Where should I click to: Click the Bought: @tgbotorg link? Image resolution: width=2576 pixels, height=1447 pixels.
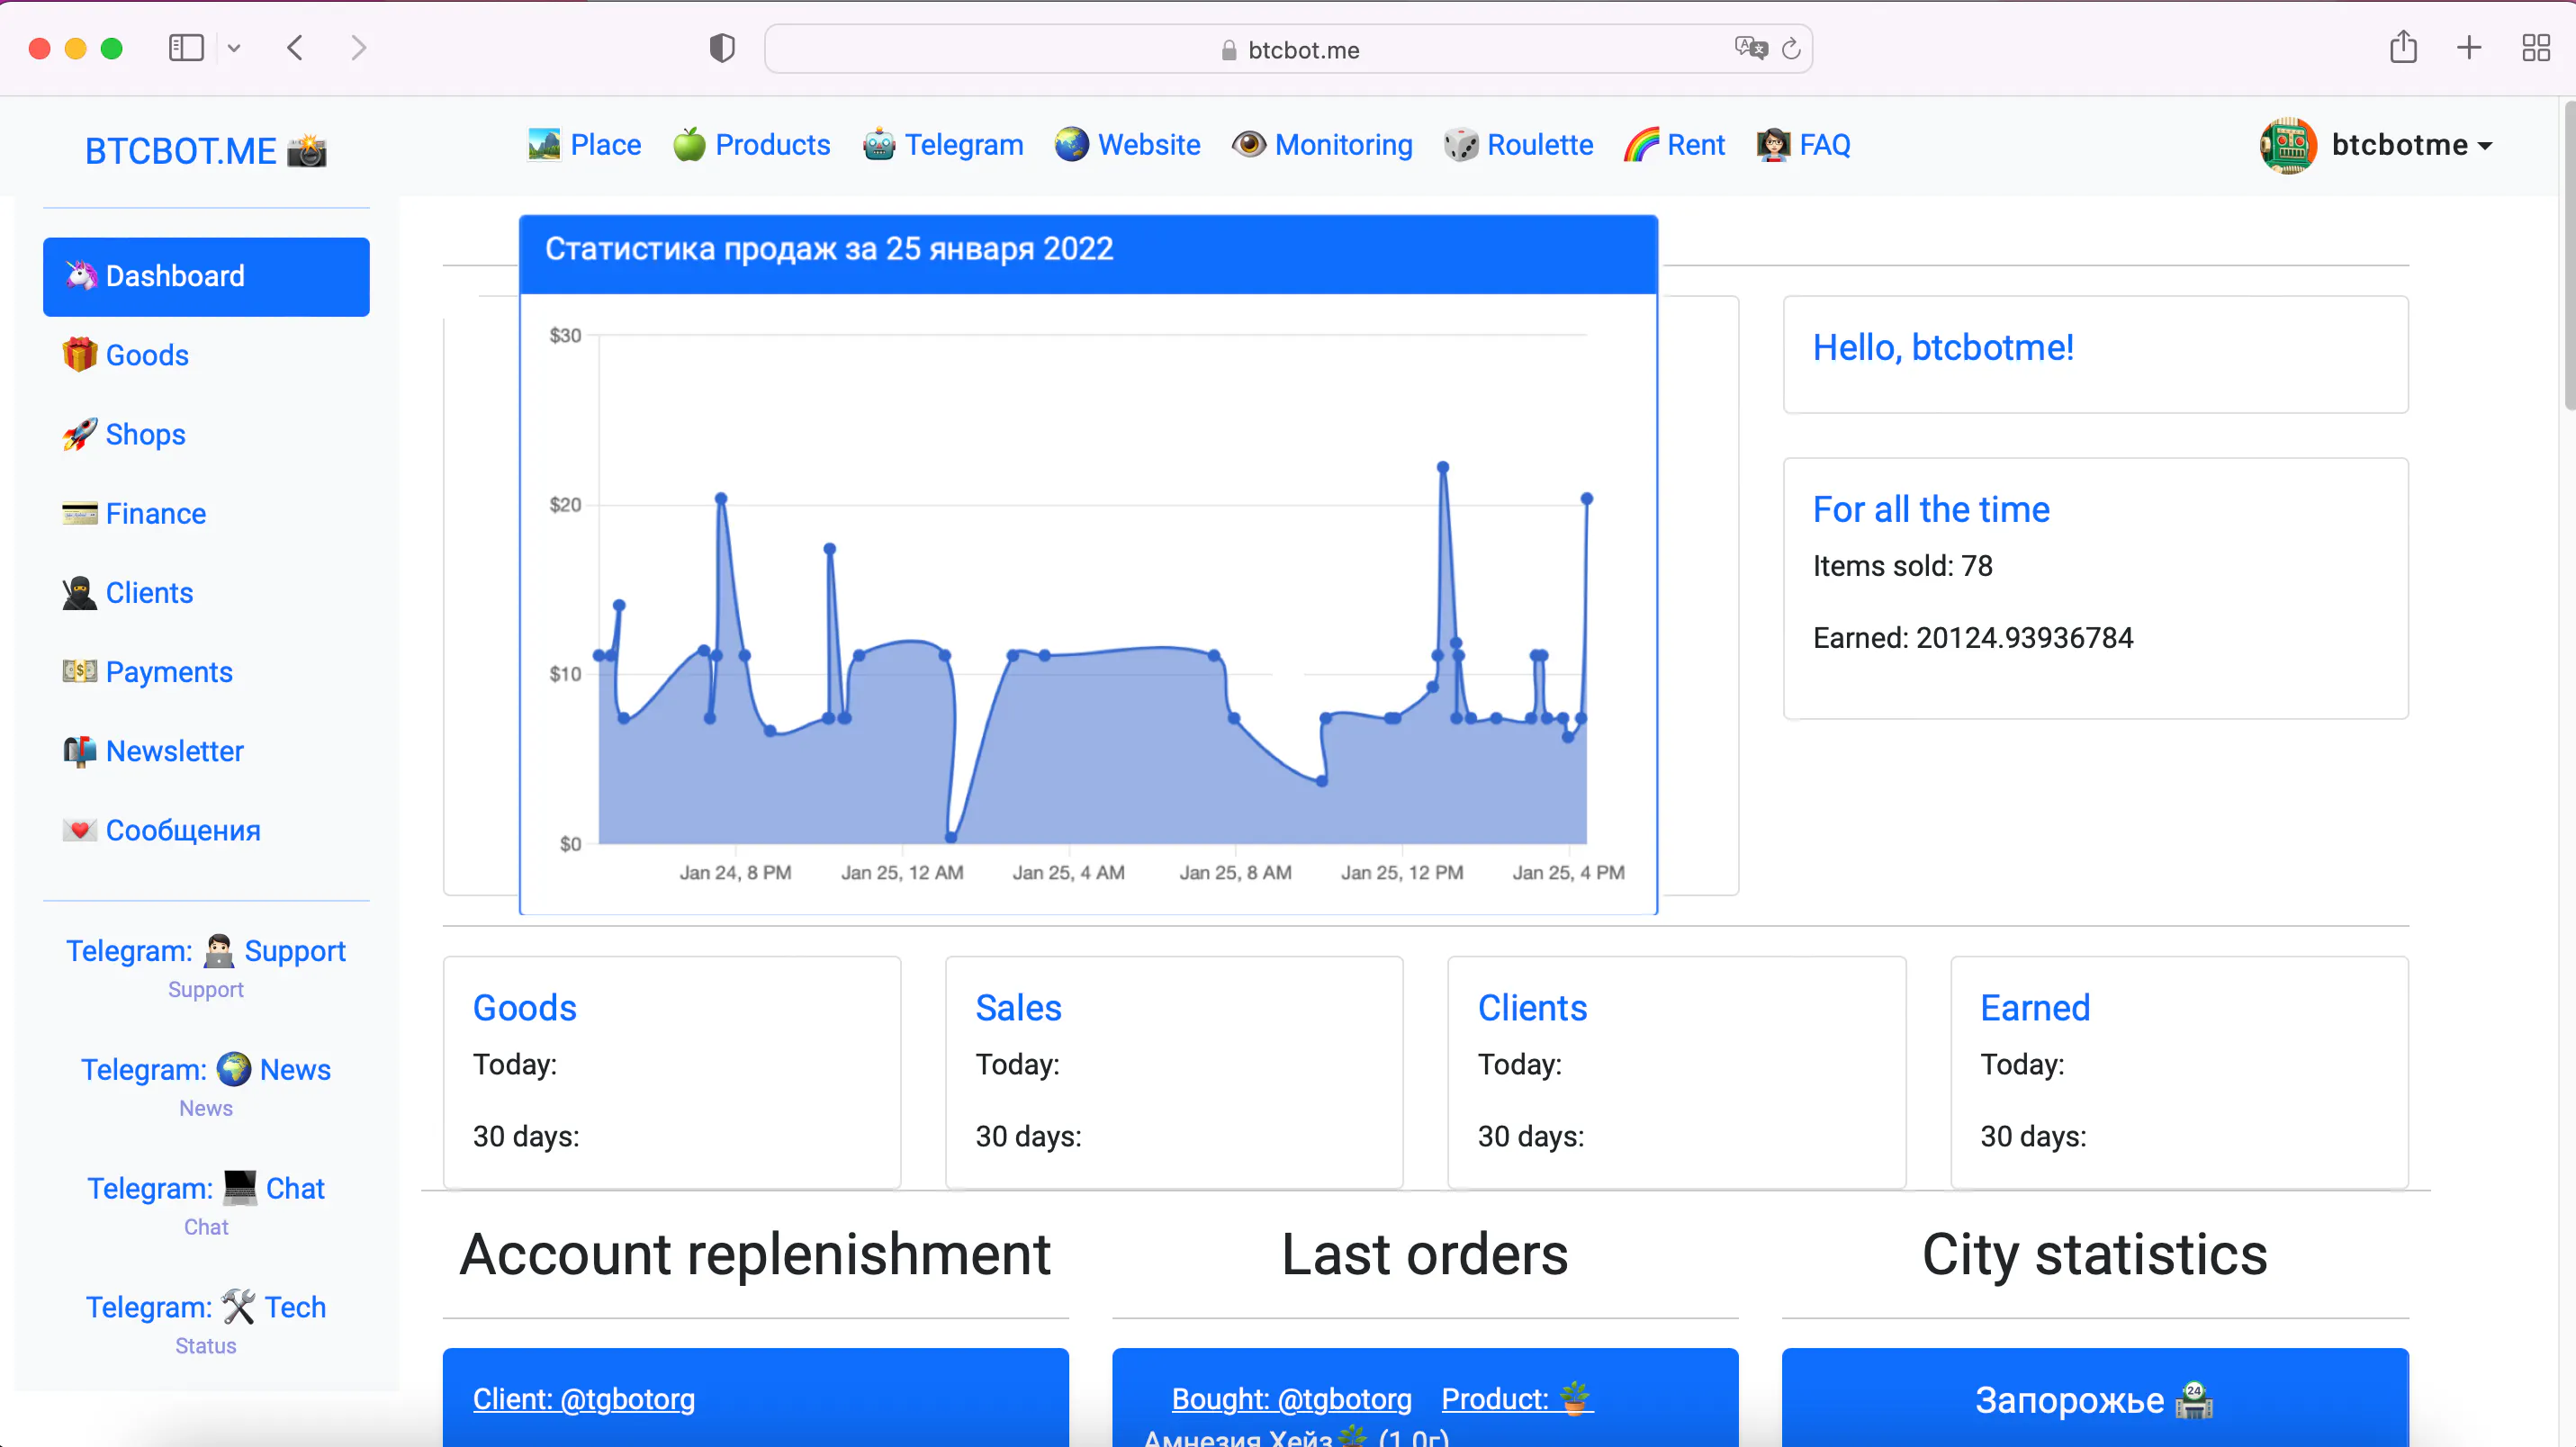click(1292, 1399)
